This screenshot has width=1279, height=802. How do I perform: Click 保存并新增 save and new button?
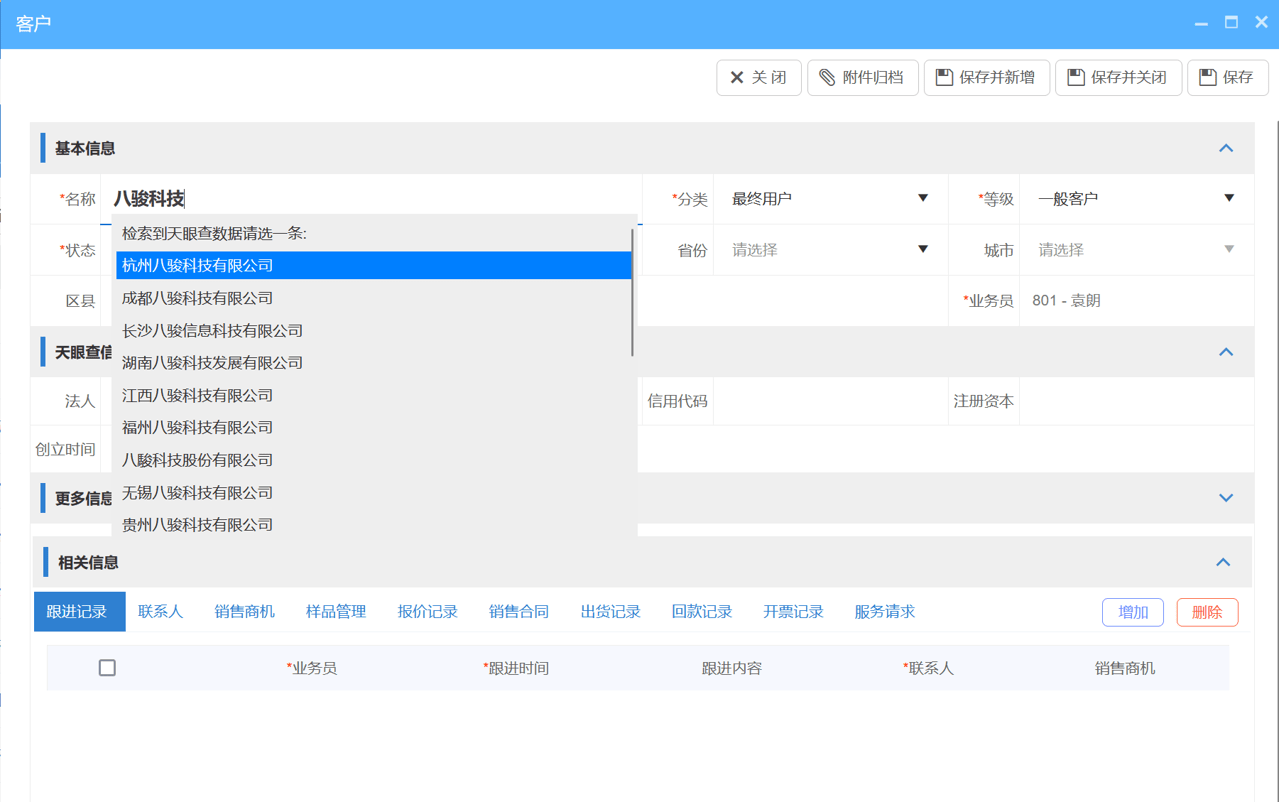pos(986,78)
